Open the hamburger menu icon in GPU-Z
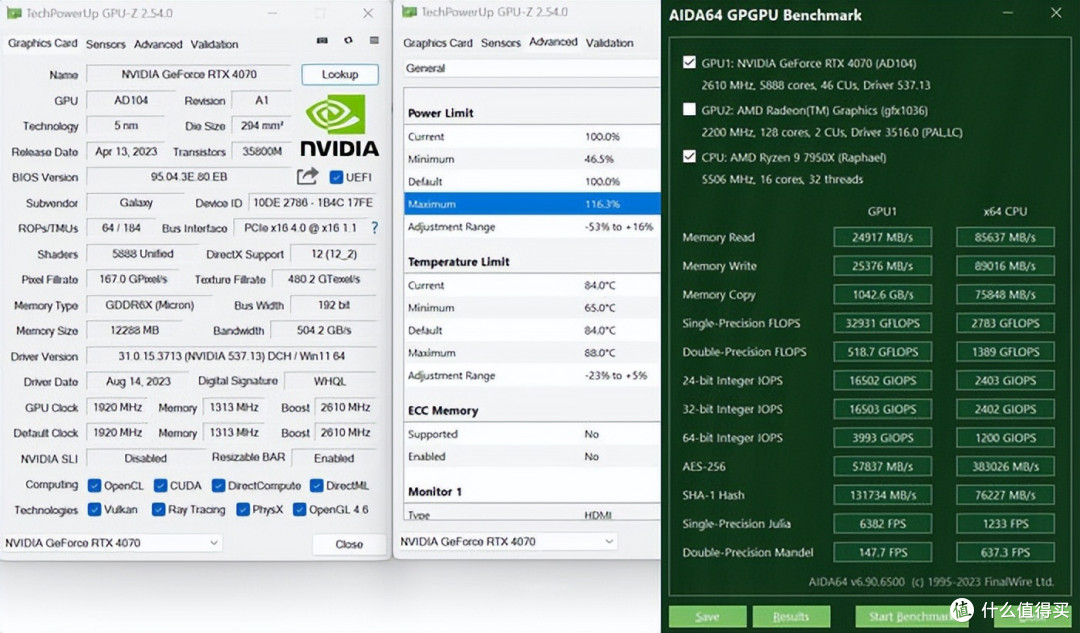Screen dimensions: 1080x633 point(374,41)
